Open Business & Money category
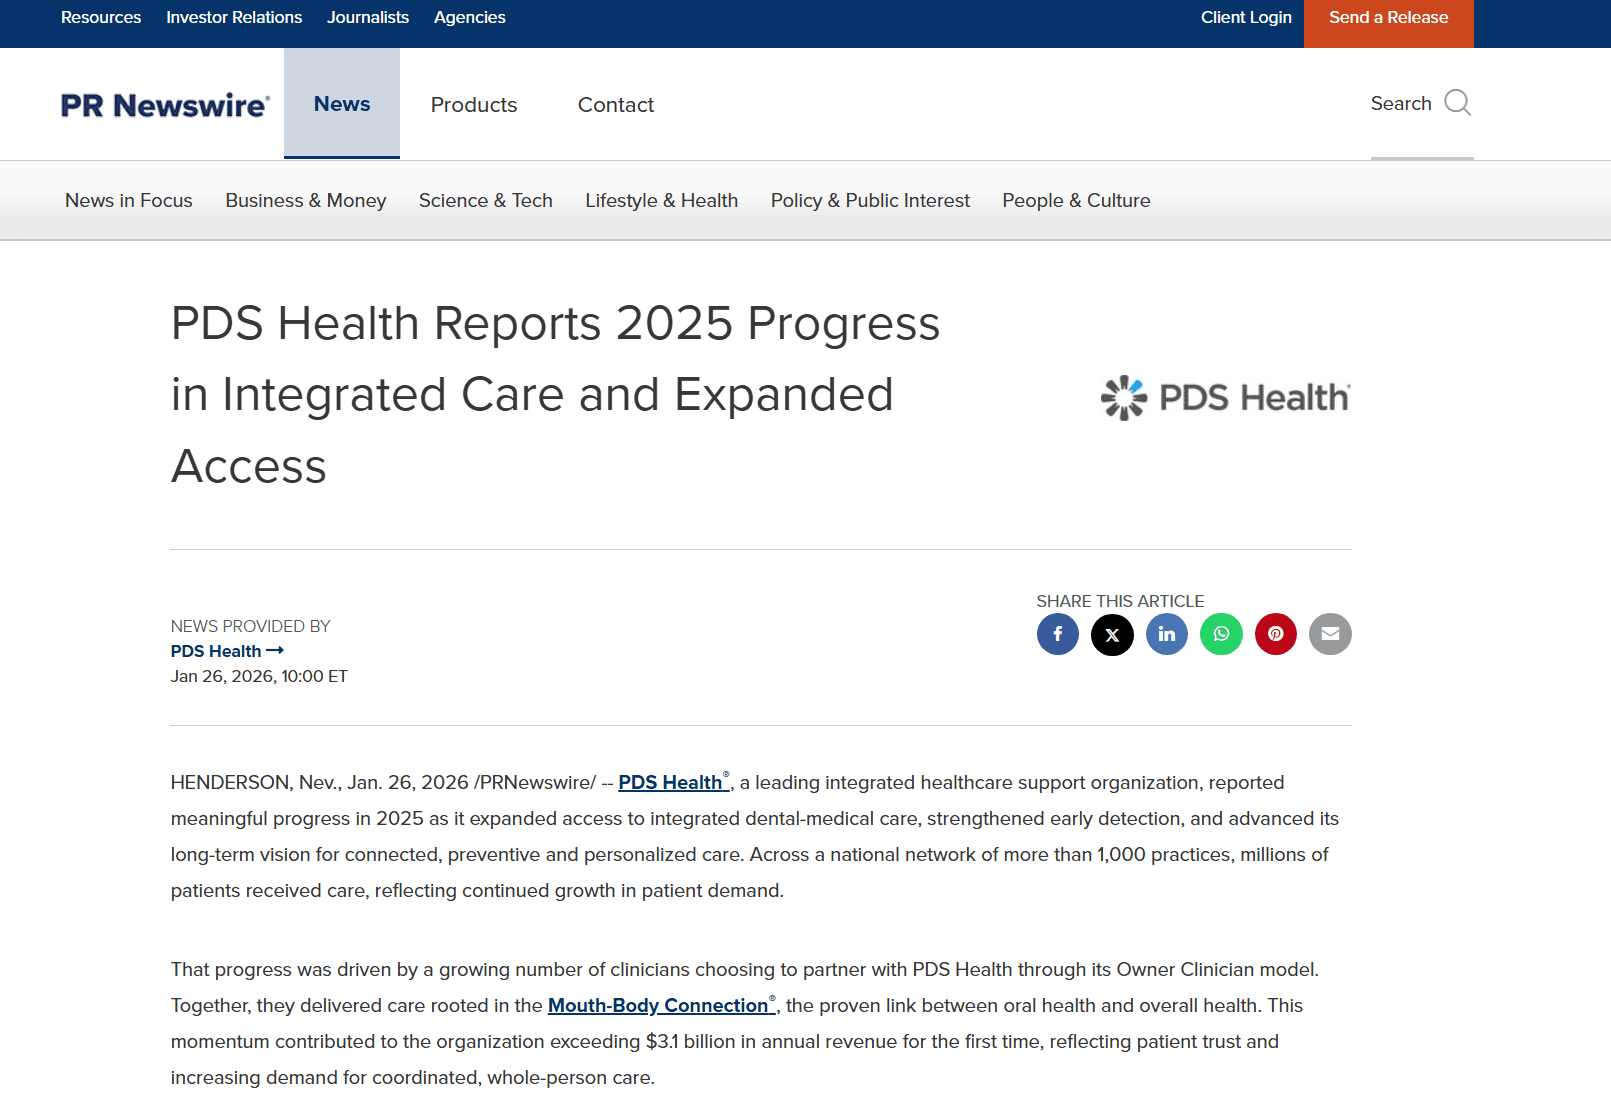Image resolution: width=1611 pixels, height=1119 pixels. pyautogui.click(x=306, y=200)
